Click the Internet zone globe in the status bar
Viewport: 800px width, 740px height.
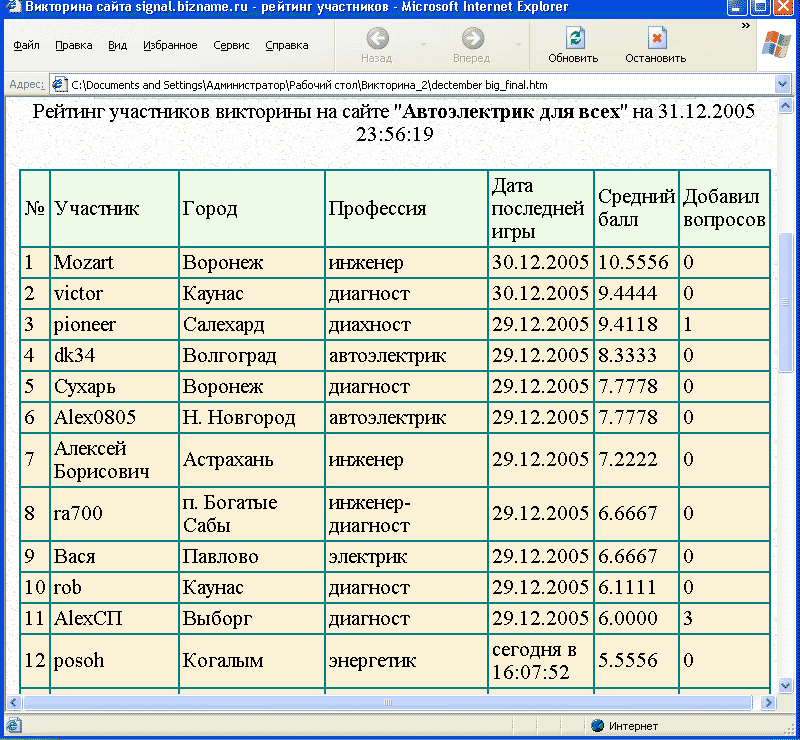tap(597, 725)
